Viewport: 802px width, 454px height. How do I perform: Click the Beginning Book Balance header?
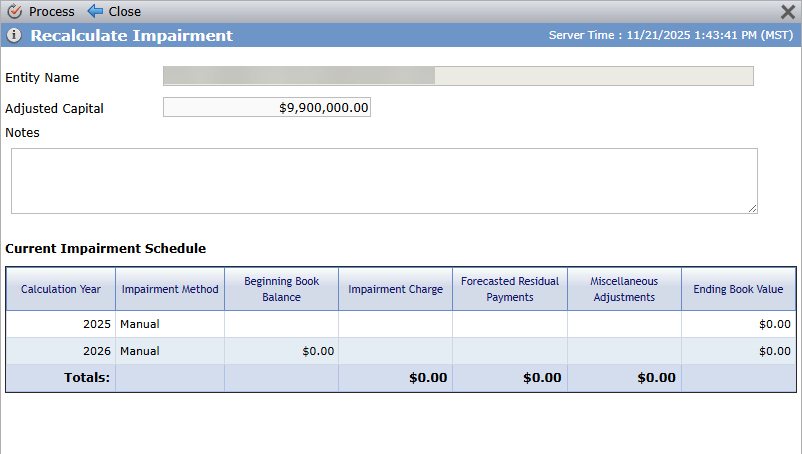pos(281,289)
